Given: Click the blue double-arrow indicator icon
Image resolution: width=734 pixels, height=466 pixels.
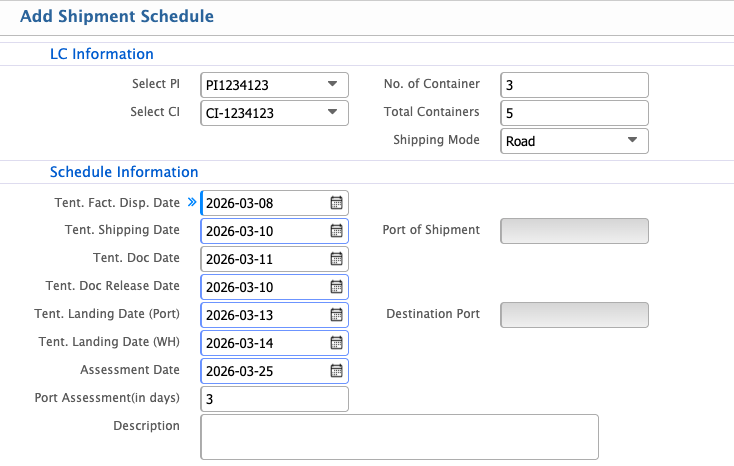Looking at the screenshot, I should click(191, 202).
